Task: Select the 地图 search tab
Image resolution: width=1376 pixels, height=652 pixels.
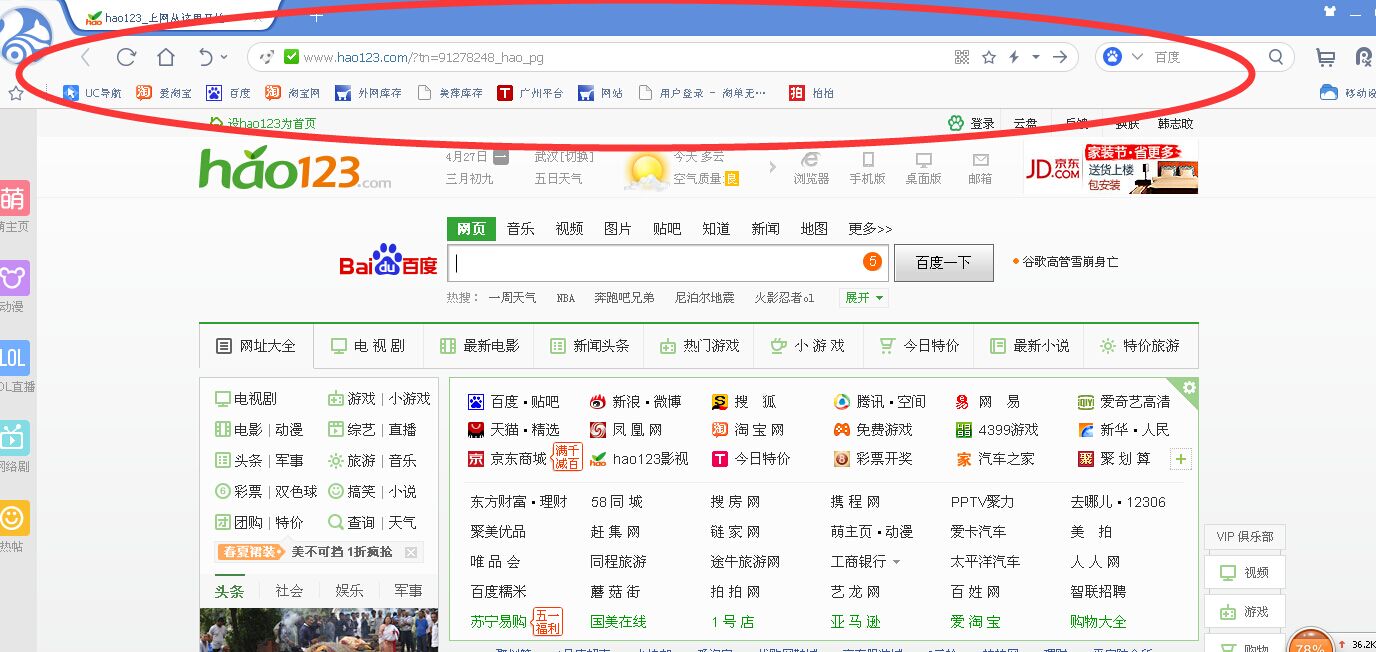Action: [814, 229]
